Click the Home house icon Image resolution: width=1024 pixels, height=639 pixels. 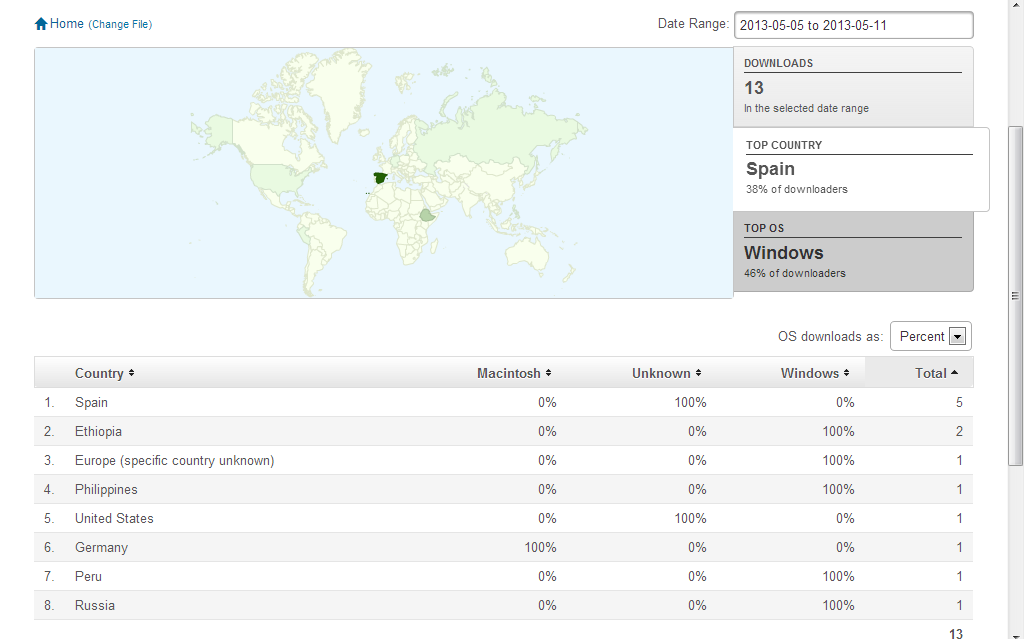[x=41, y=24]
